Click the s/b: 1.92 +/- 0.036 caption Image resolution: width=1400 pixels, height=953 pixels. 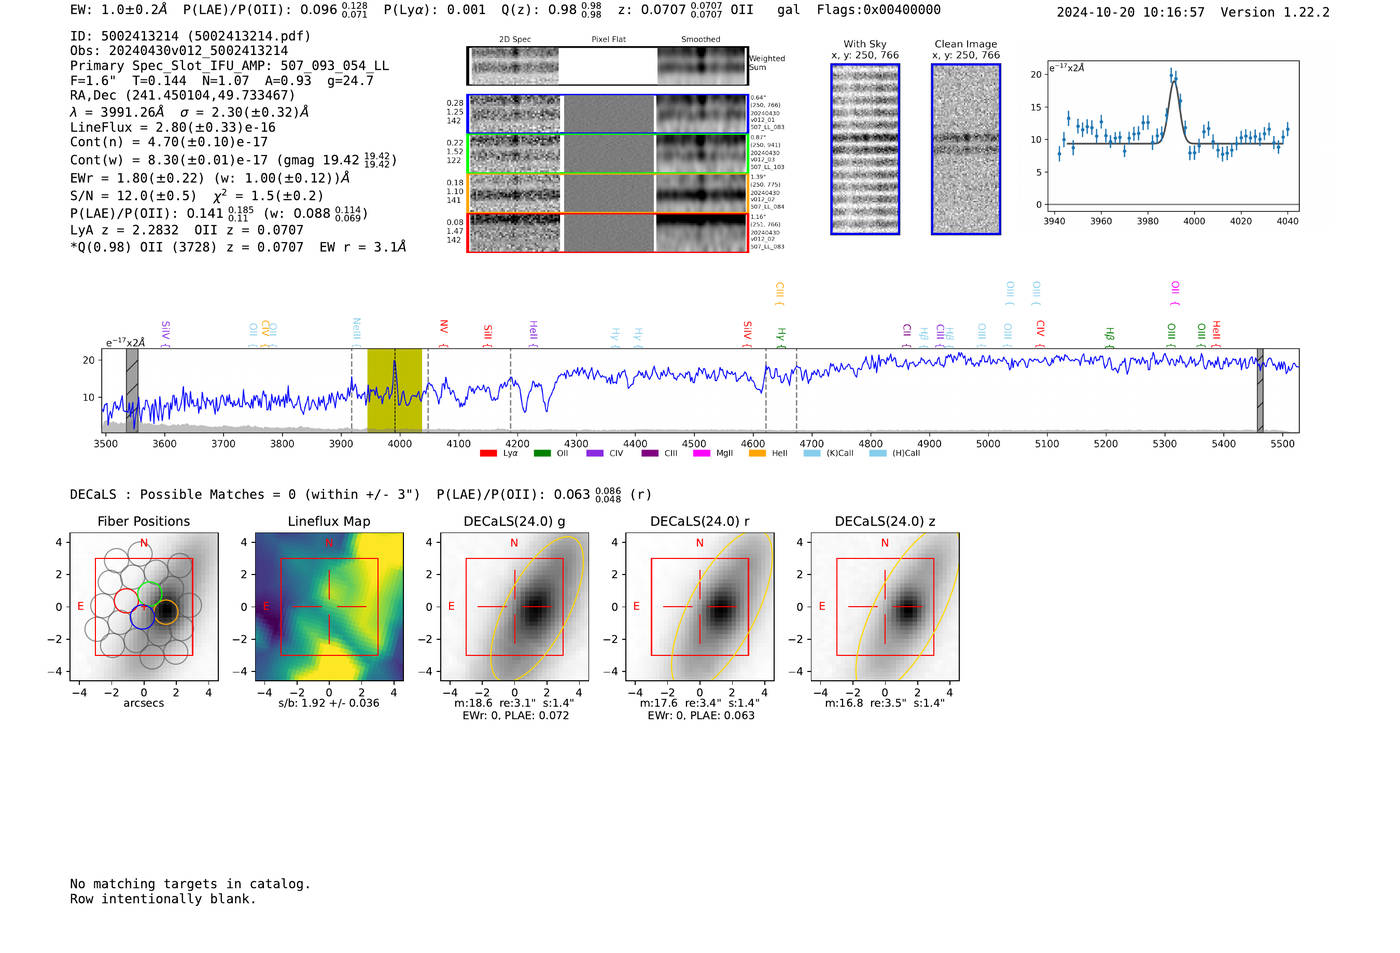[329, 703]
